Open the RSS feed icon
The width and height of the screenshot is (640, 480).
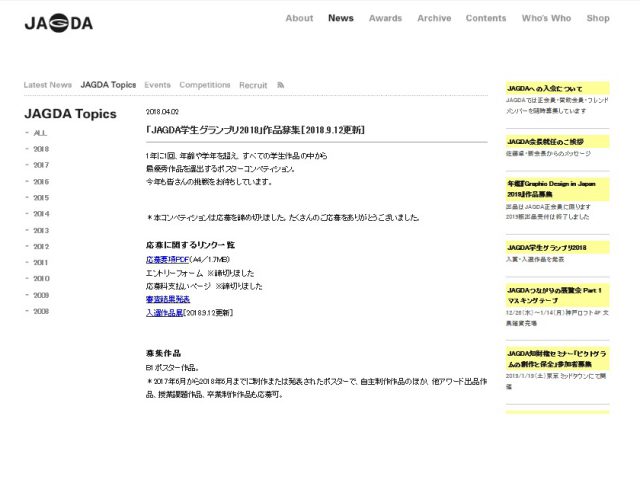[280, 85]
